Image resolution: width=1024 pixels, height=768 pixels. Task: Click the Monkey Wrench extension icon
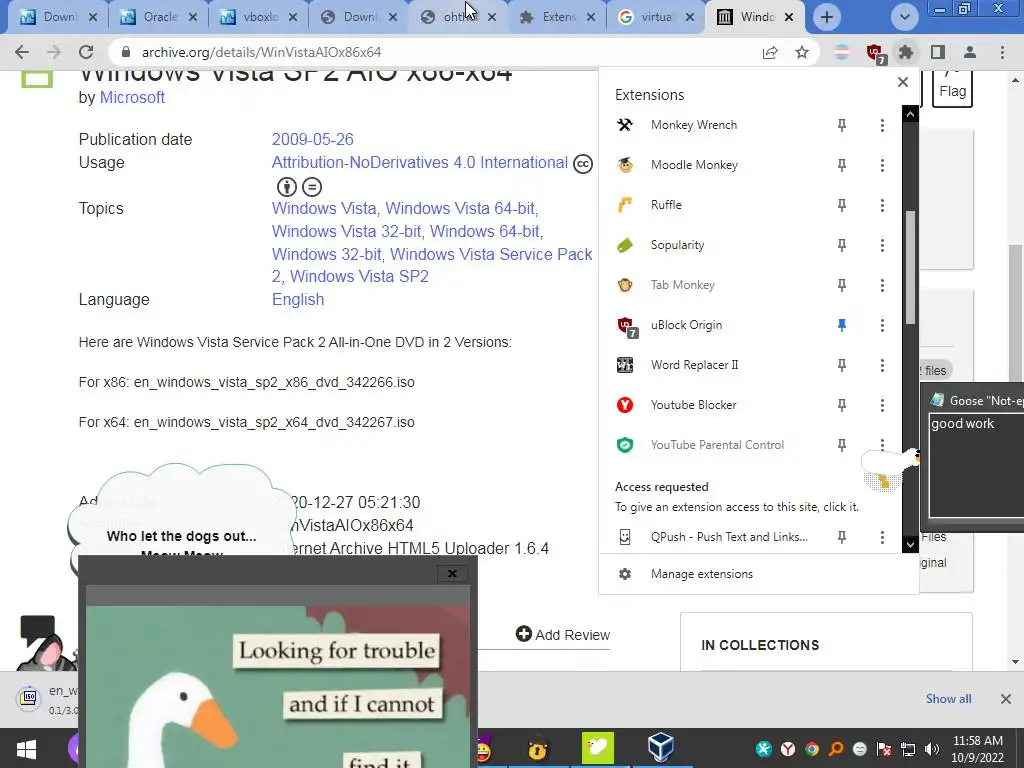pyautogui.click(x=625, y=125)
